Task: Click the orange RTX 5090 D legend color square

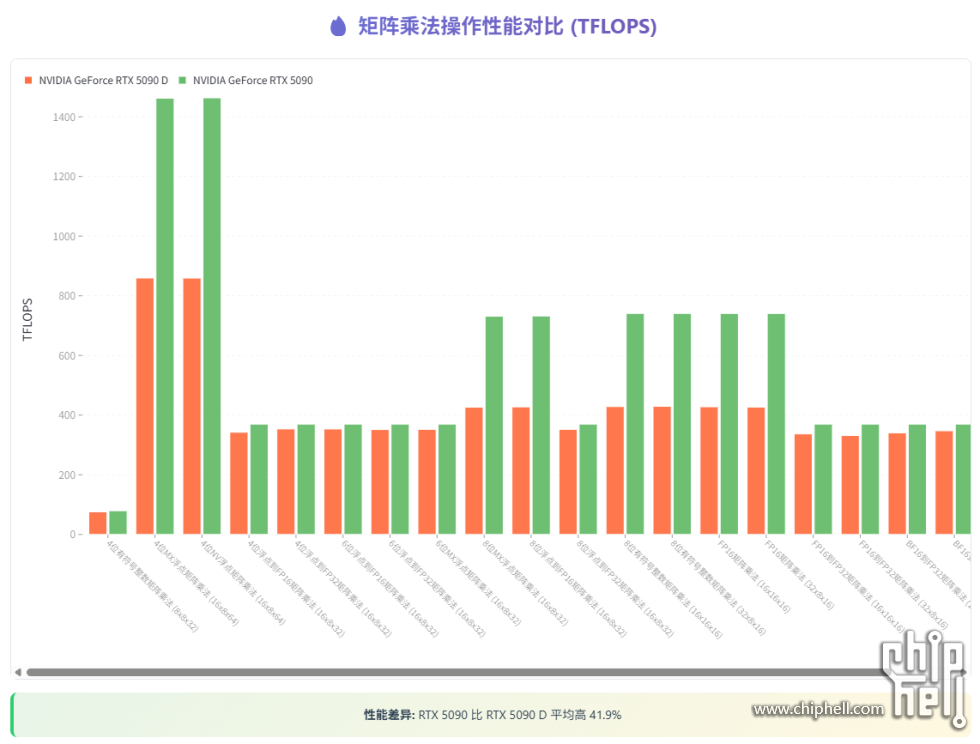Action: 28,80
